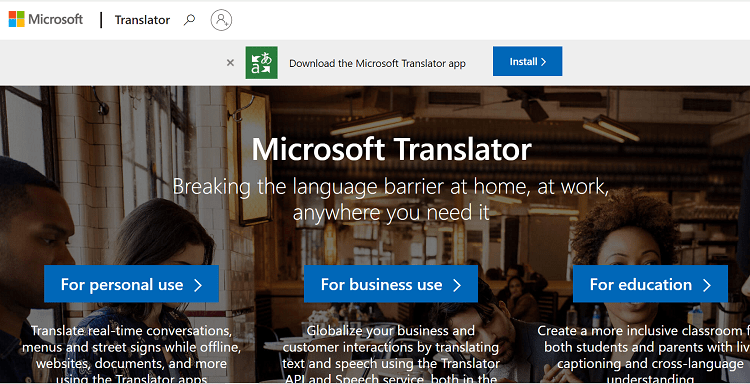Click the Microsoft Translator heading
The height and width of the screenshot is (384, 750).
pos(391,149)
